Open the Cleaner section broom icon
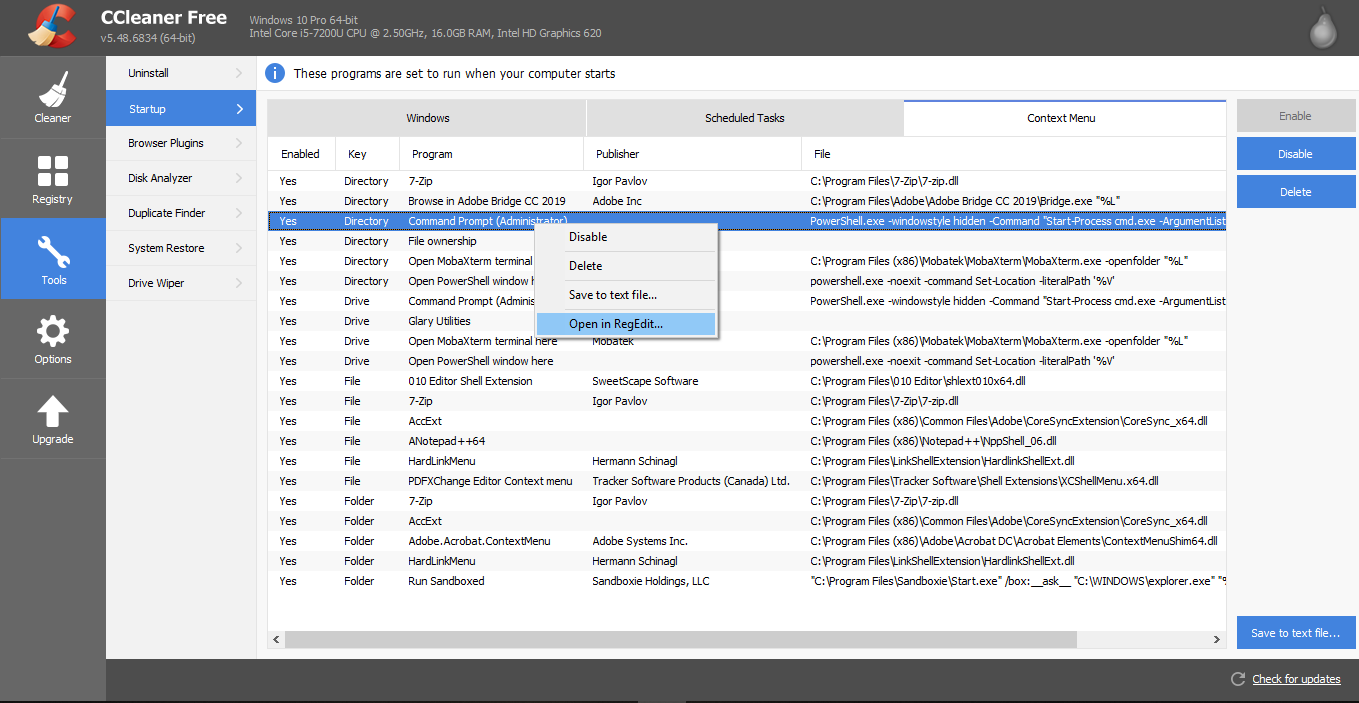This screenshot has height=703, width=1359. pos(52,88)
